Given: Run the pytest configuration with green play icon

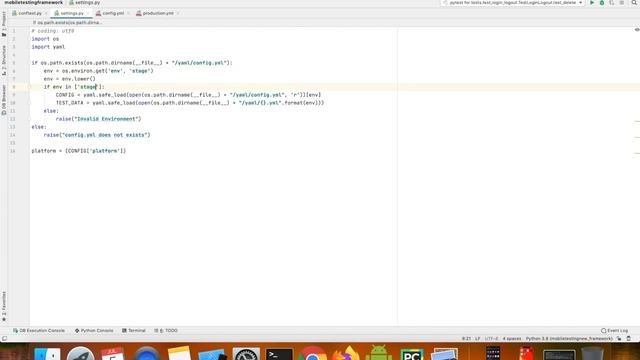Looking at the screenshot, I should coord(592,2).
